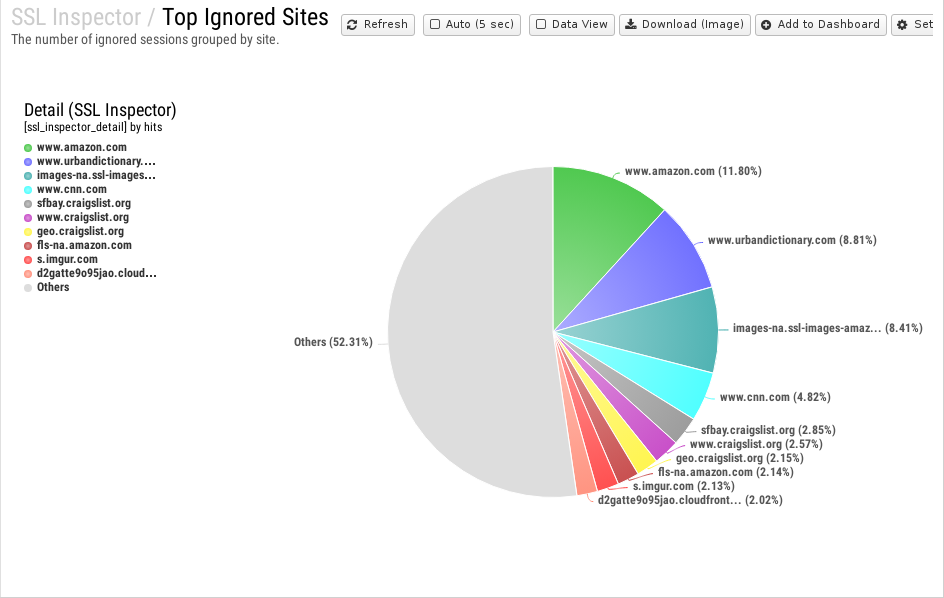Click Add to Dashboard button
The image size is (944, 598).
click(x=821, y=25)
